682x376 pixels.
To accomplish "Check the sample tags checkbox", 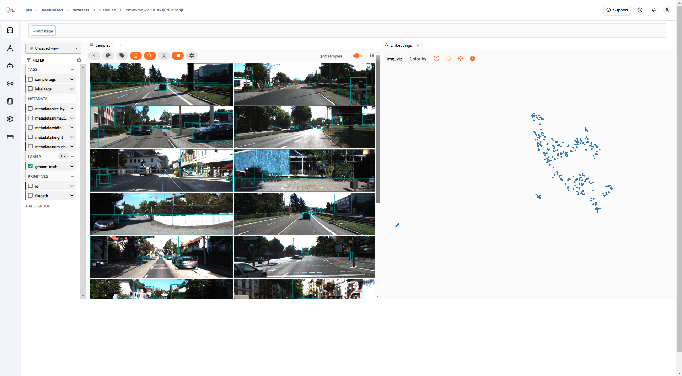I will pos(30,80).
